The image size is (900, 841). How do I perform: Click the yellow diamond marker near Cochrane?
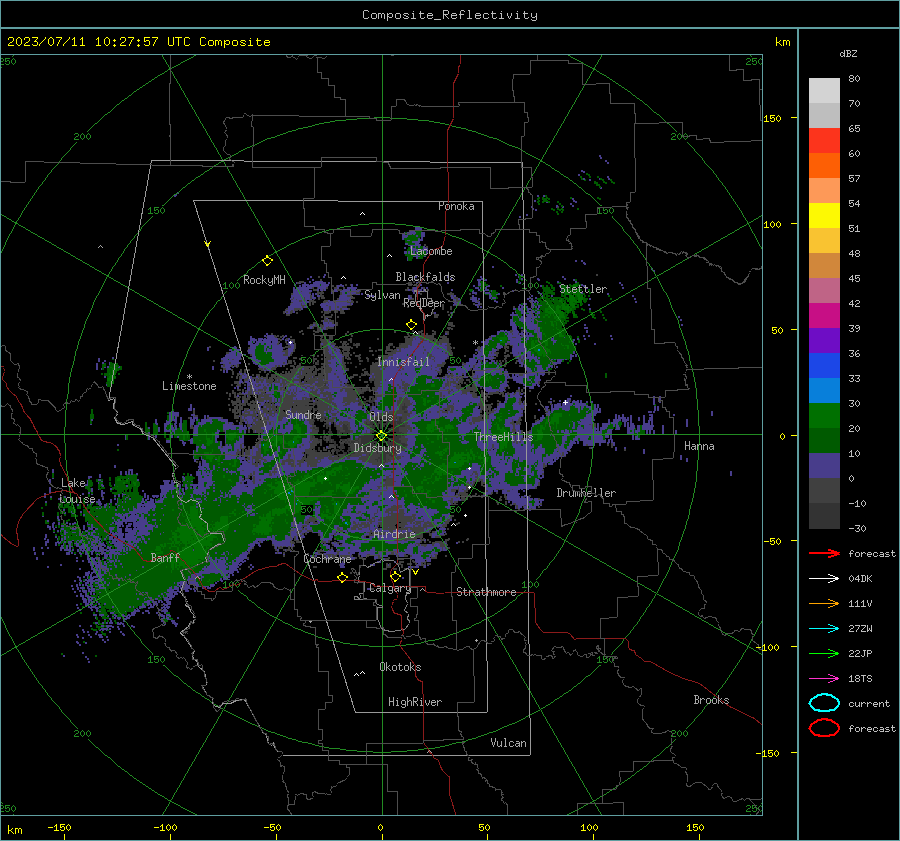(342, 577)
